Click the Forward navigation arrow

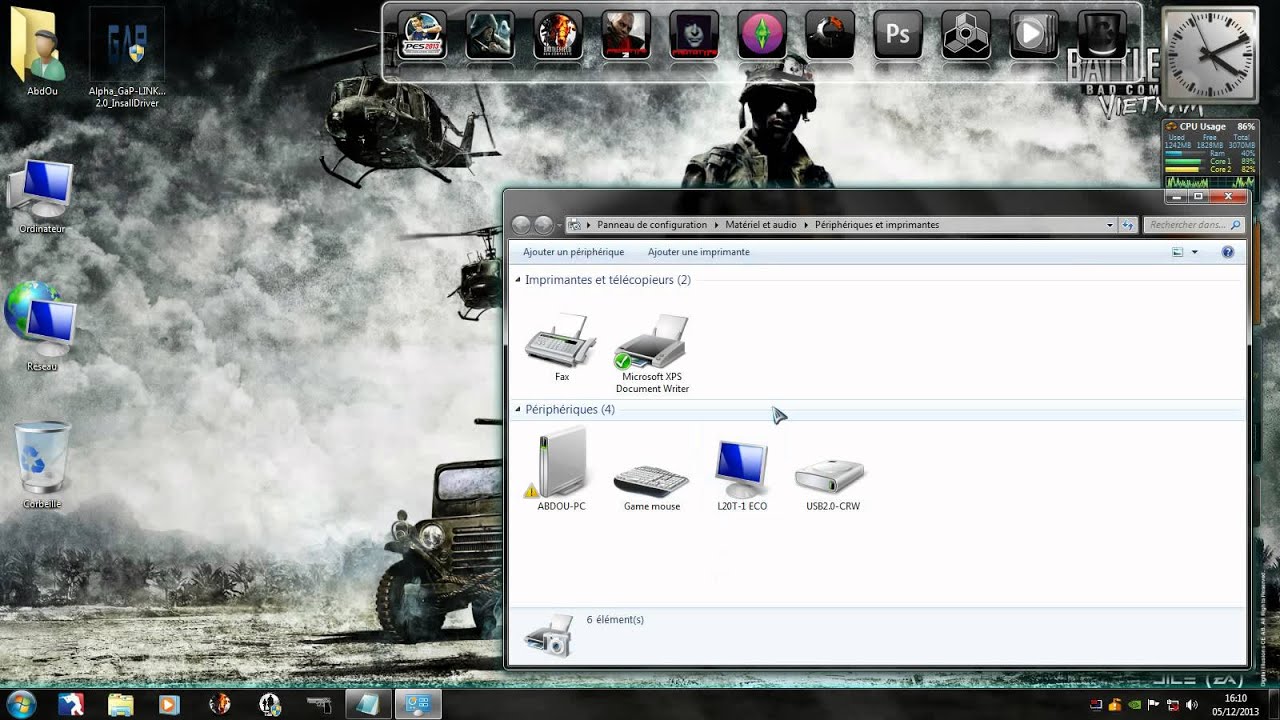[543, 225]
